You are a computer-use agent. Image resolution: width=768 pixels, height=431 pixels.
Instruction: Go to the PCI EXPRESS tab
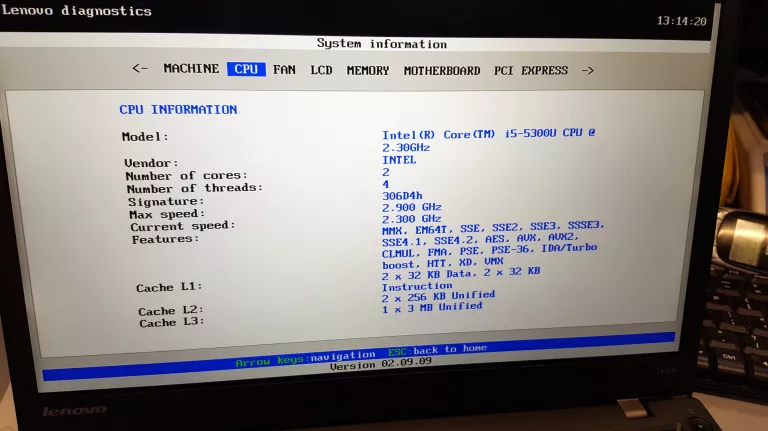coord(531,71)
